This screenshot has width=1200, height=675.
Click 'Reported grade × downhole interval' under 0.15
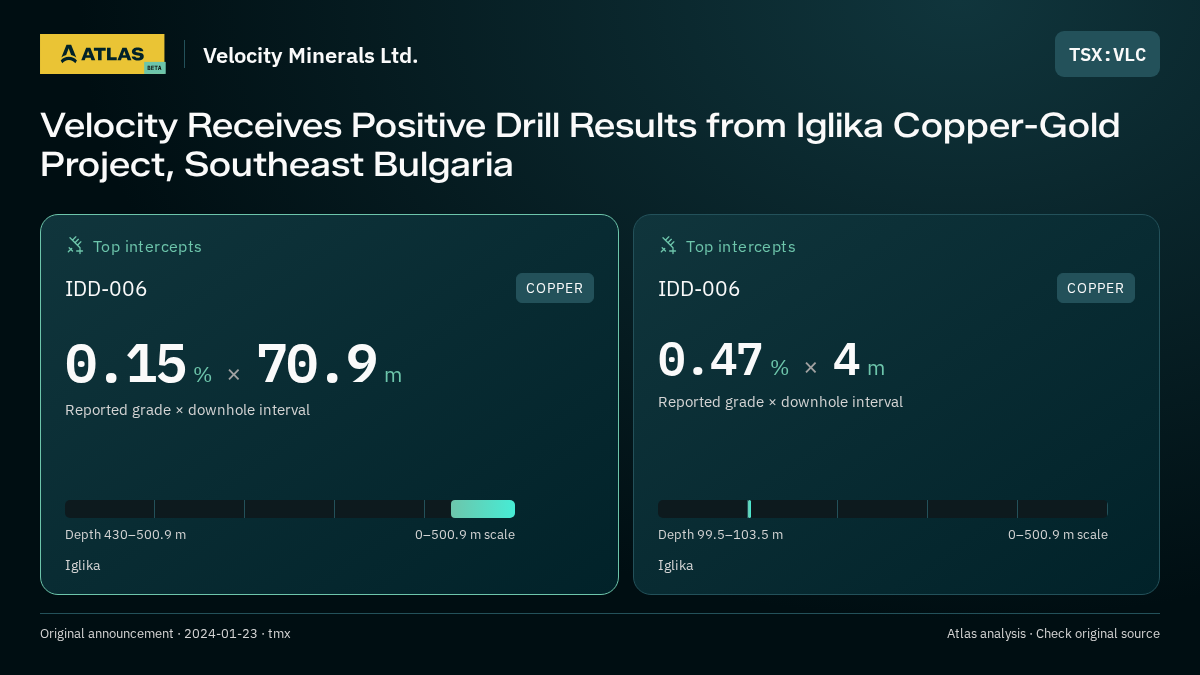(187, 410)
